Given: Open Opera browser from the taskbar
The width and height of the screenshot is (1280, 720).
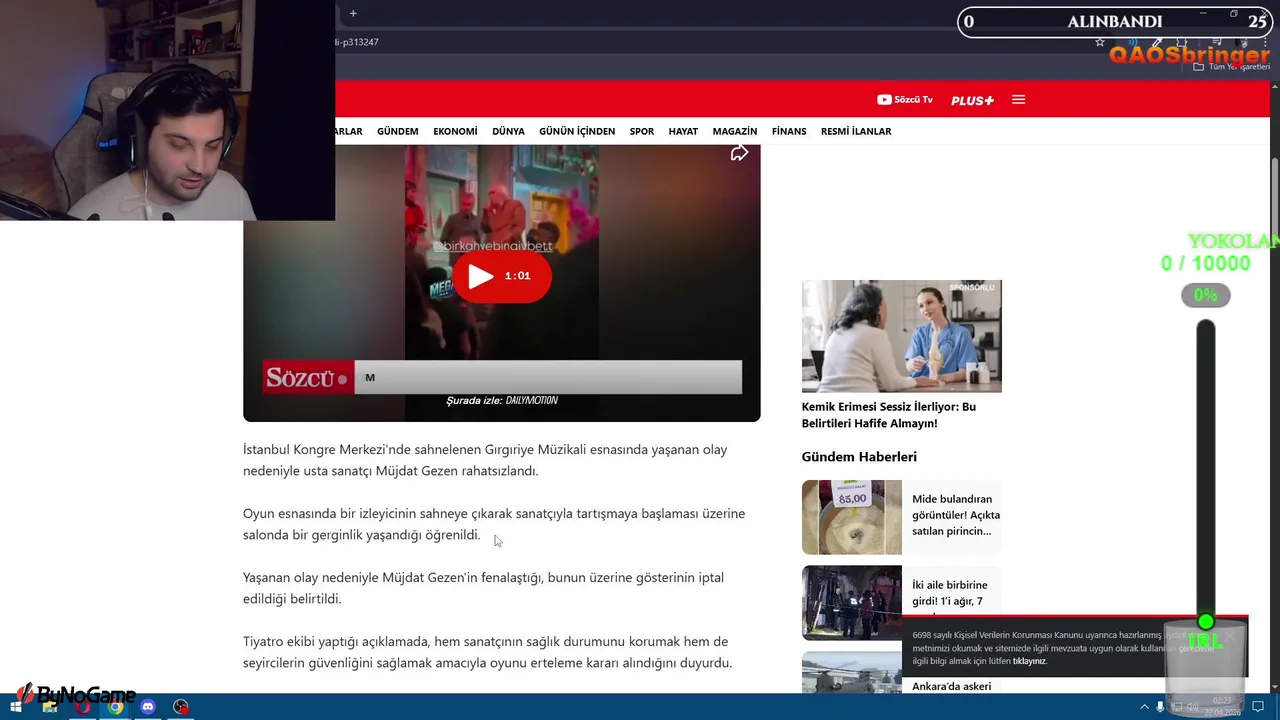Looking at the screenshot, I should click(83, 707).
